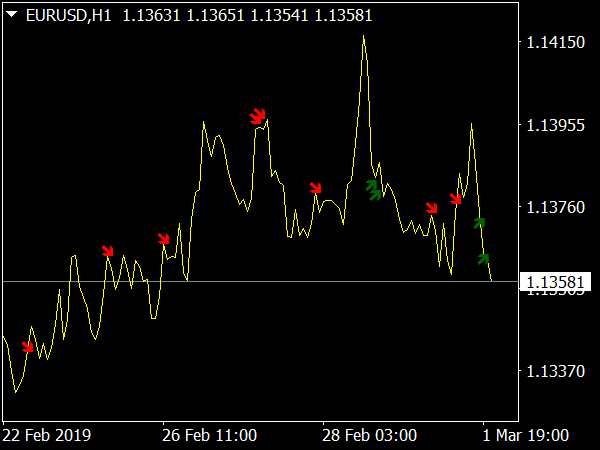Select the low price value 1.13541
600x450 pixels.
279,16
